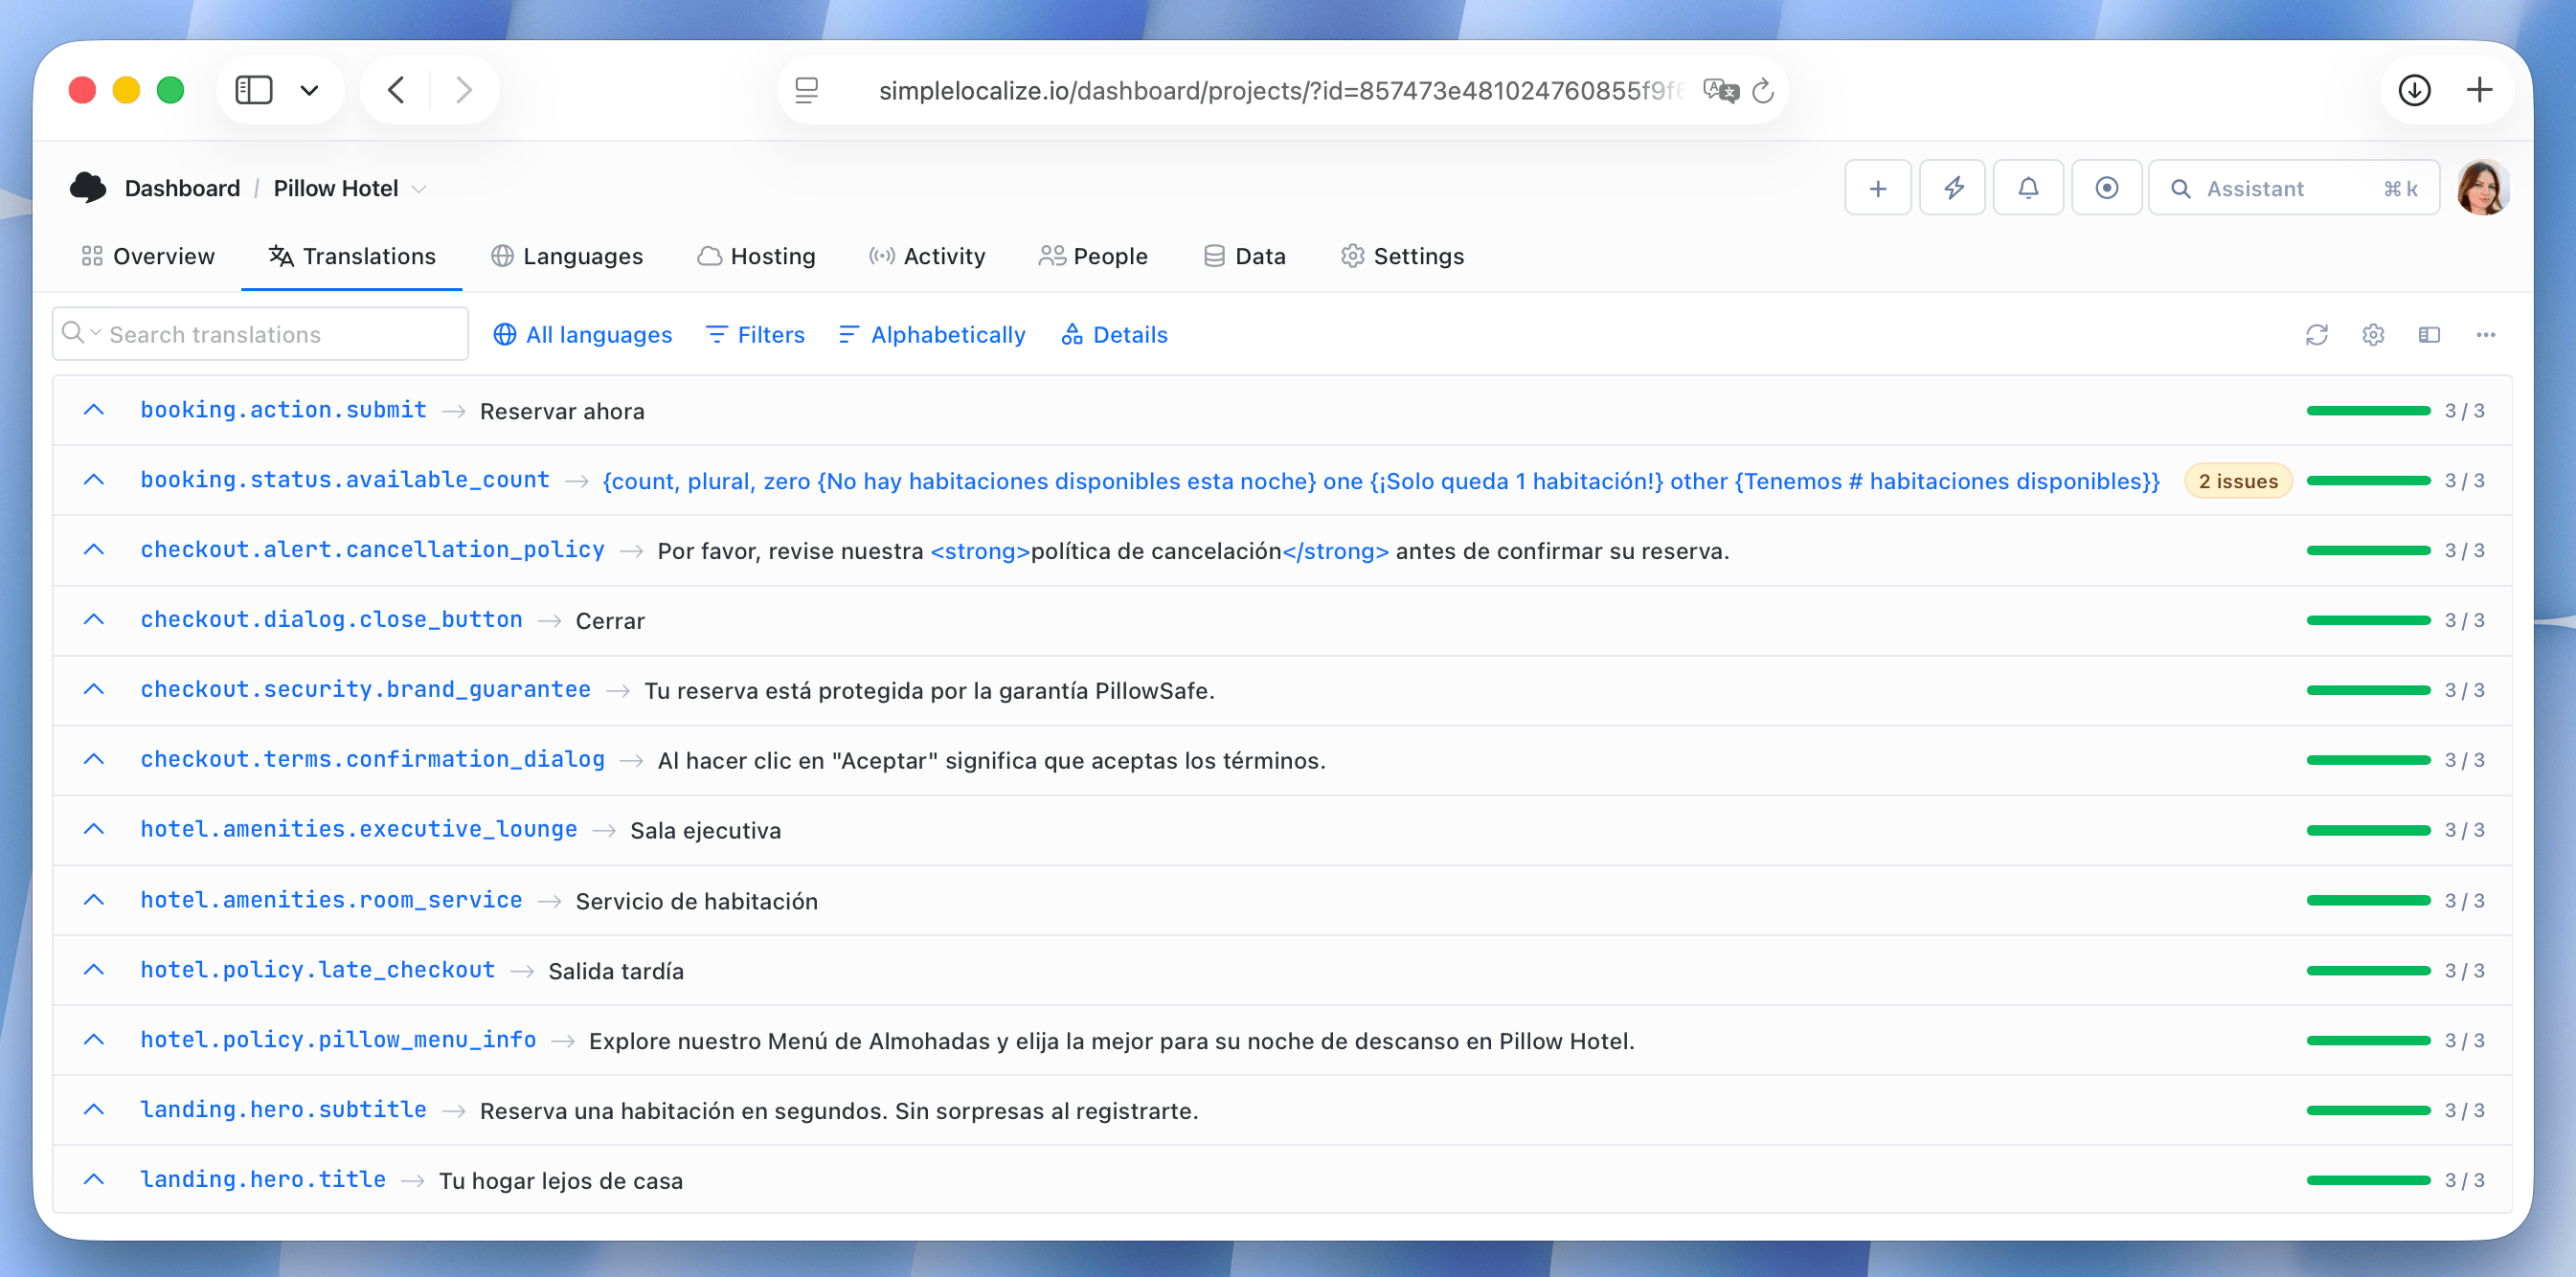
Task: Collapse the checkout.terms.confirmation_dialog row
Action: pos(93,760)
